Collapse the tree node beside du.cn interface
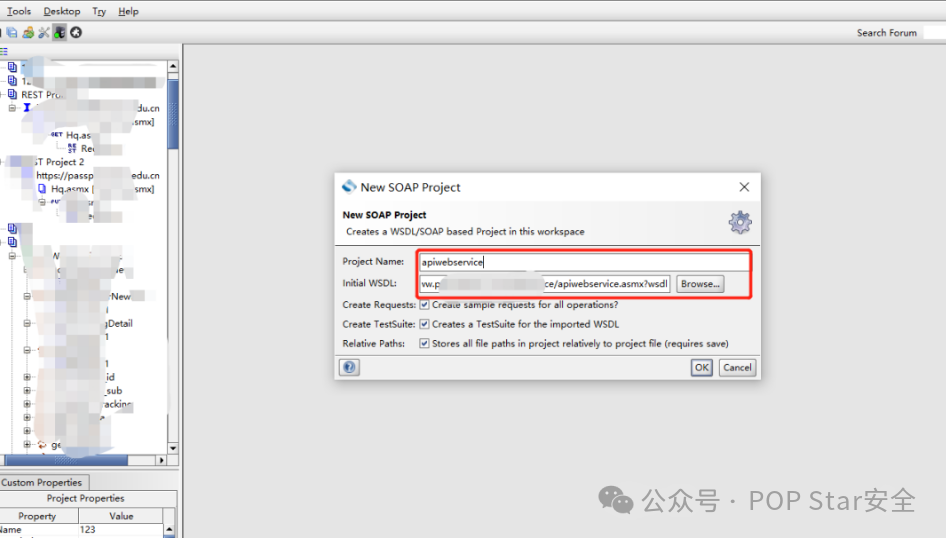 pos(12,108)
